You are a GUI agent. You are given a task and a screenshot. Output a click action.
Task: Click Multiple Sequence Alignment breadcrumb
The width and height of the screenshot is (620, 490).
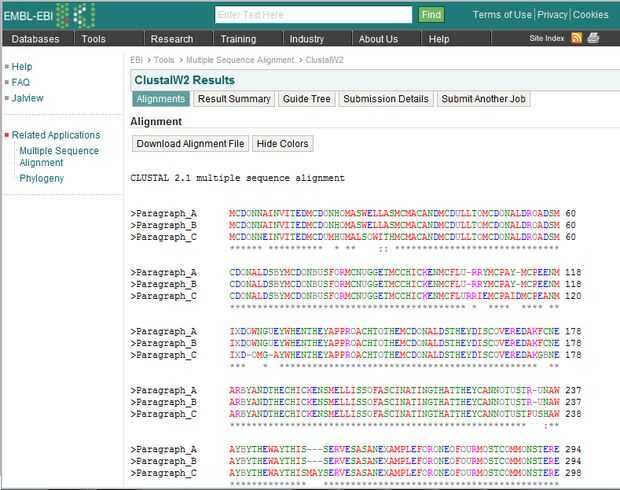point(240,60)
